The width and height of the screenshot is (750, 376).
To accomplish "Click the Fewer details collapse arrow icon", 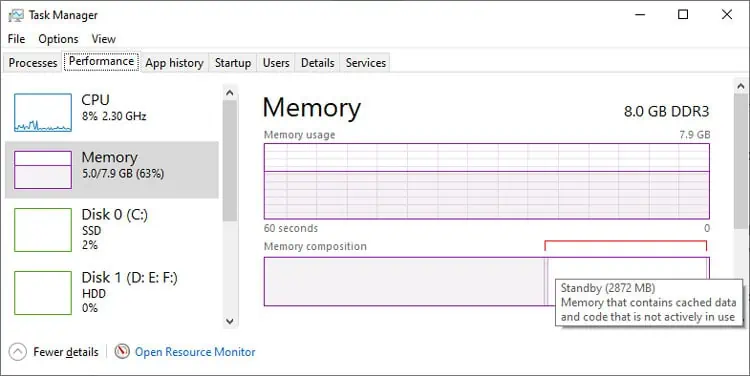I will [x=18, y=352].
